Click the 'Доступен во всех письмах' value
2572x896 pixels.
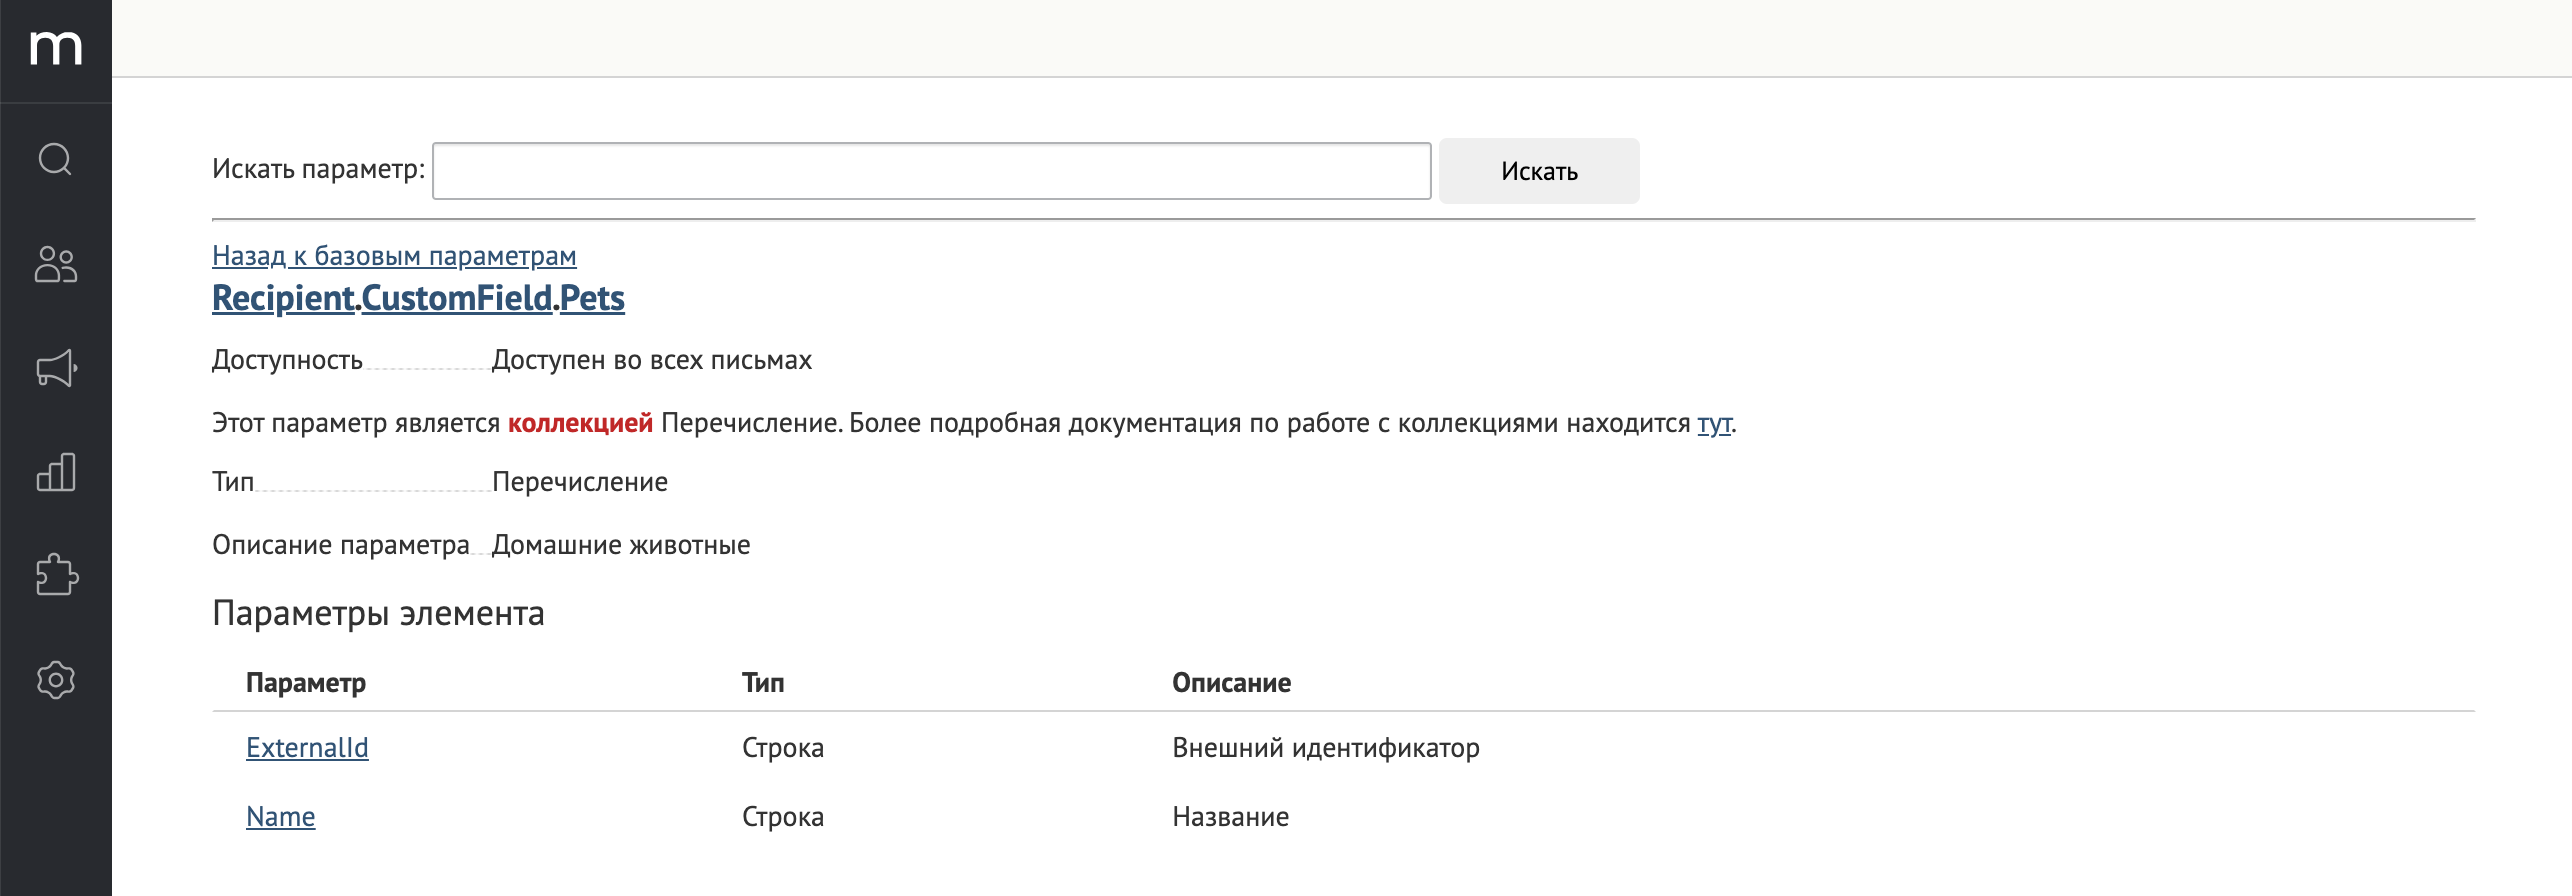point(652,360)
